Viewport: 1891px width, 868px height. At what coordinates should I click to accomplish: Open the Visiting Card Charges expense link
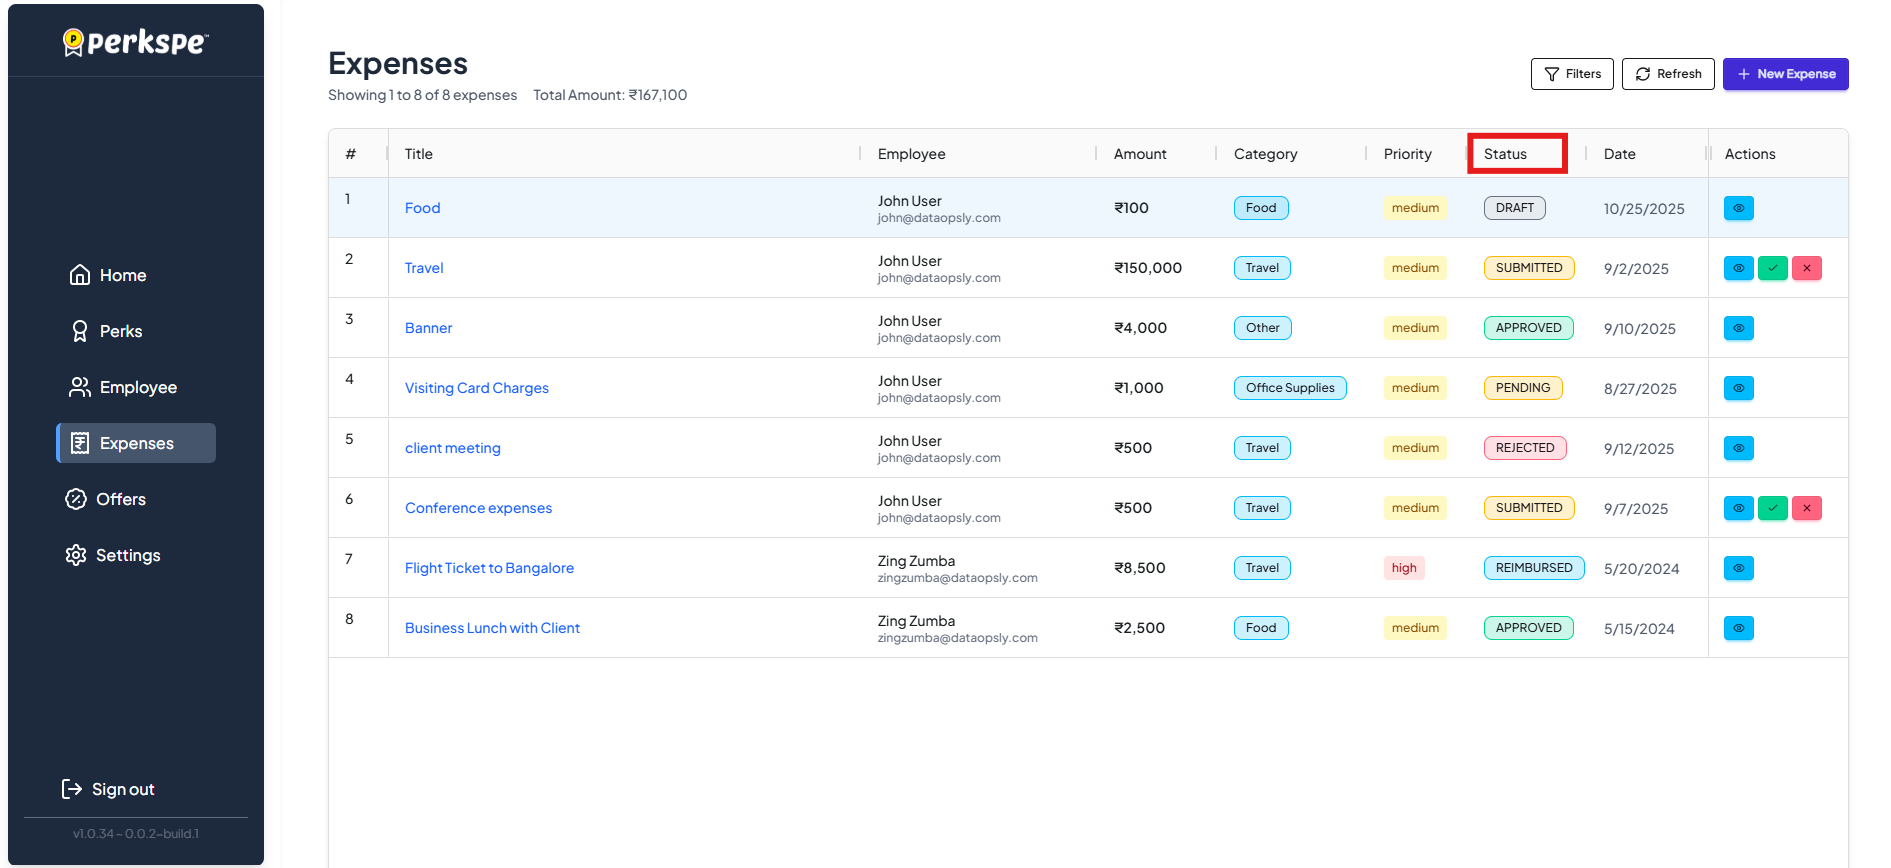pos(476,388)
